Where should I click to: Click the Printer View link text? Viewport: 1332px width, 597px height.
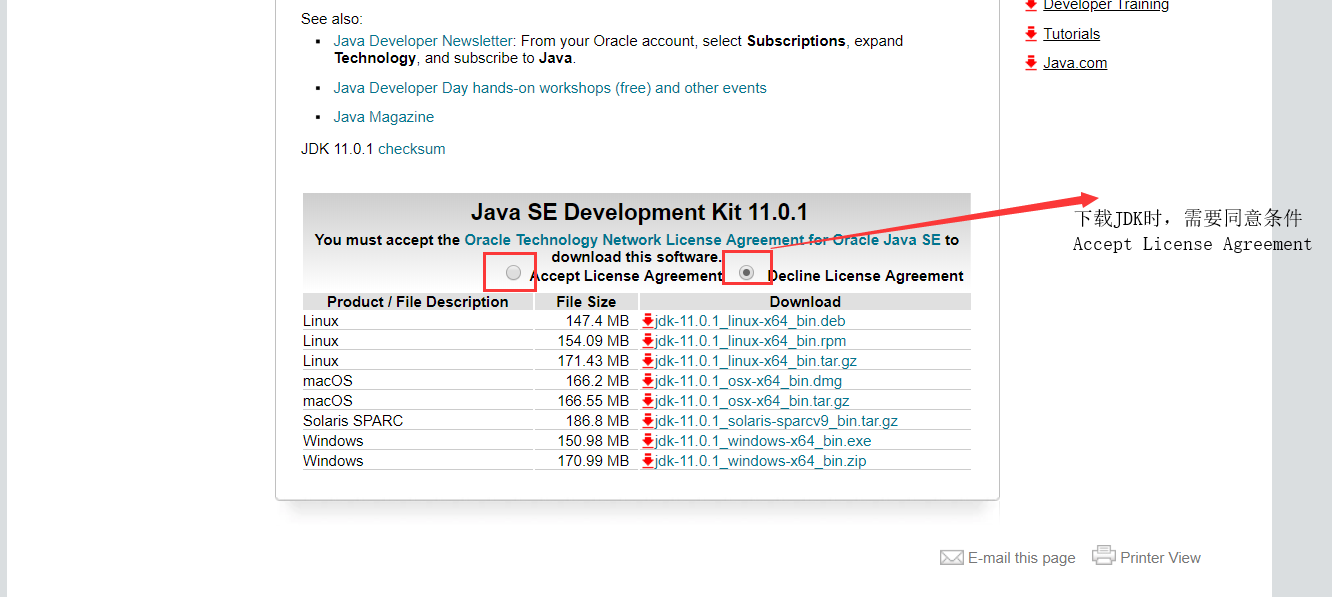1160,558
